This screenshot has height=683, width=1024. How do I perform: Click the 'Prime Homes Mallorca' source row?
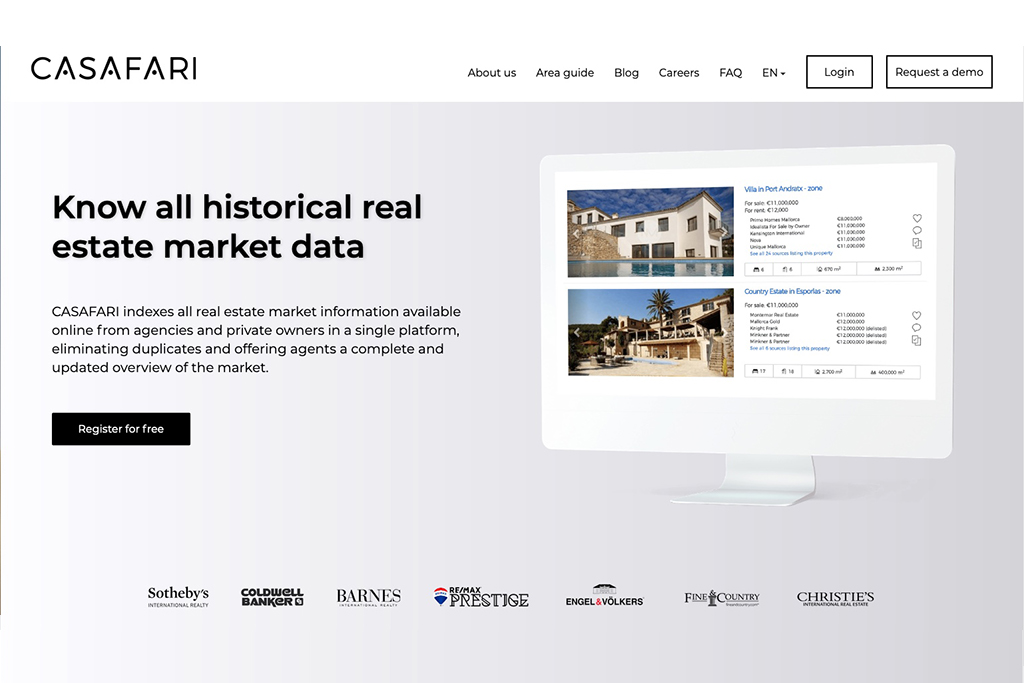(807, 219)
